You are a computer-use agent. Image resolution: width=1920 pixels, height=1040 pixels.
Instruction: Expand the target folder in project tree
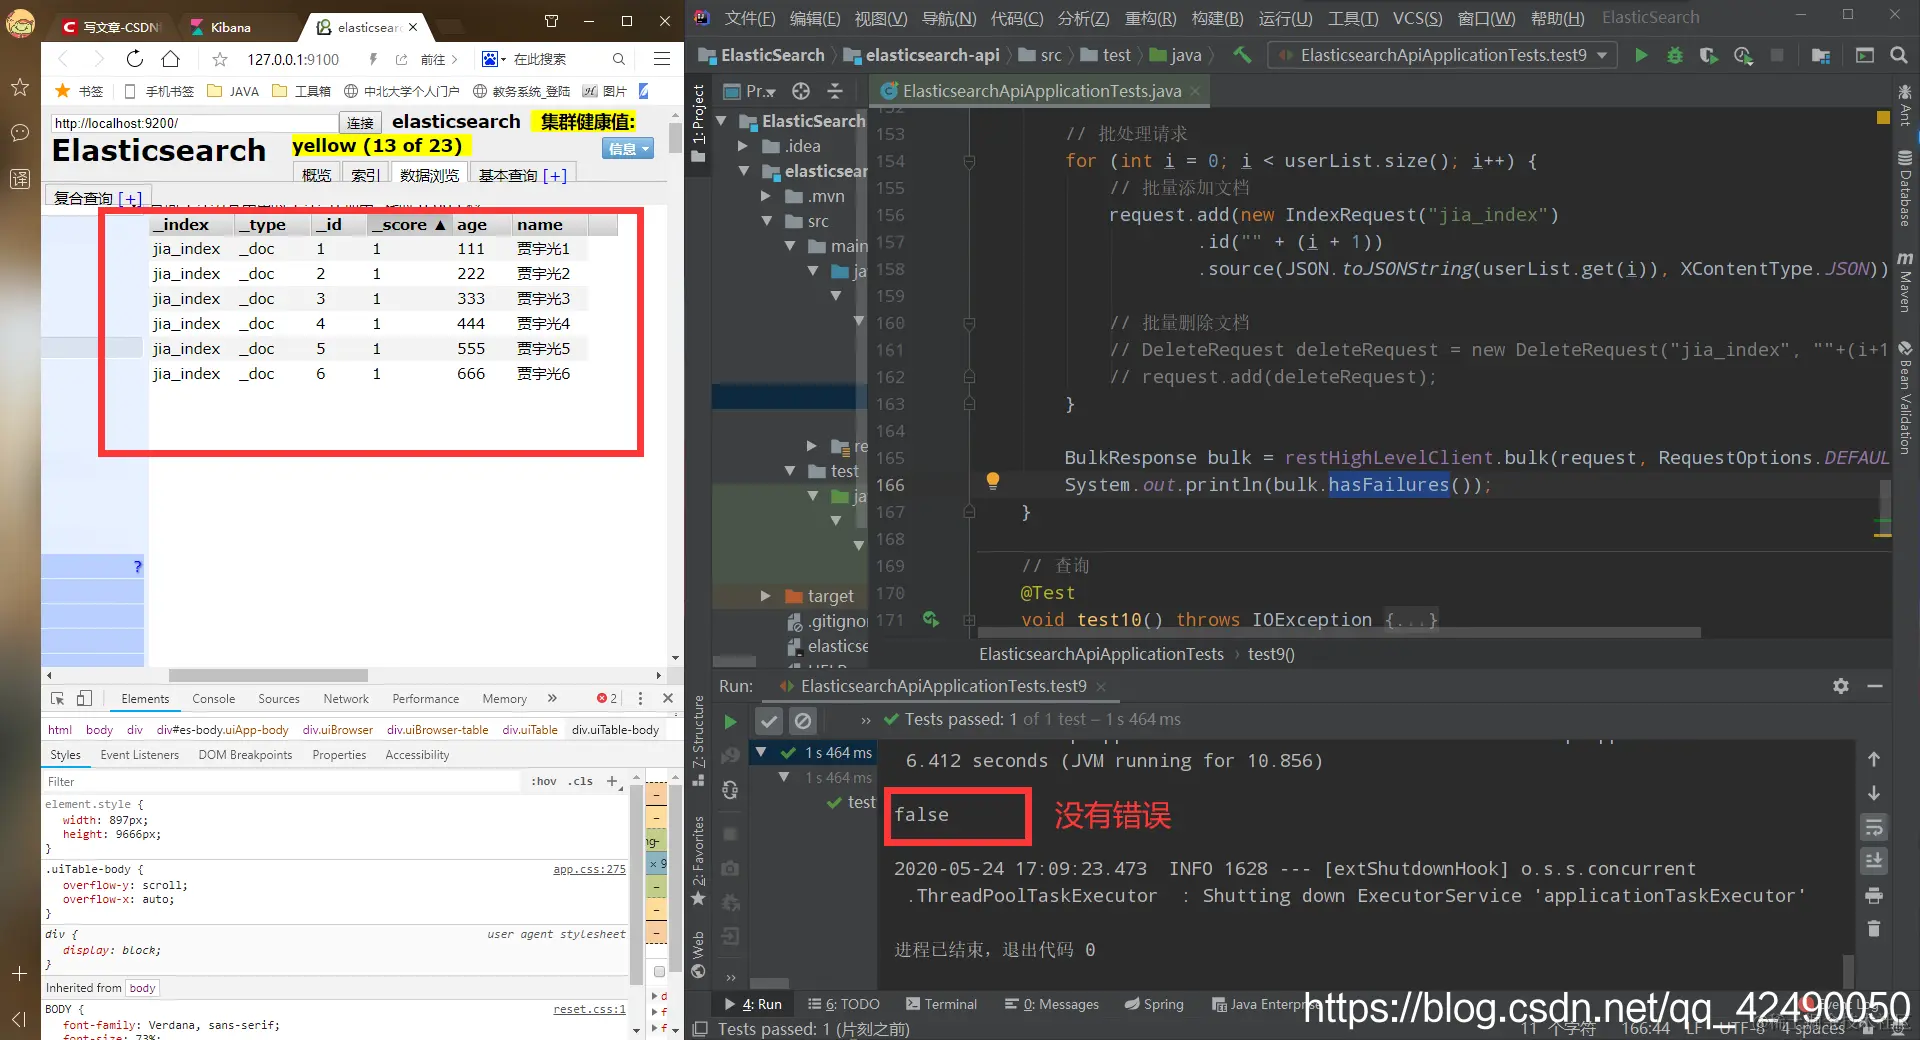765,596
